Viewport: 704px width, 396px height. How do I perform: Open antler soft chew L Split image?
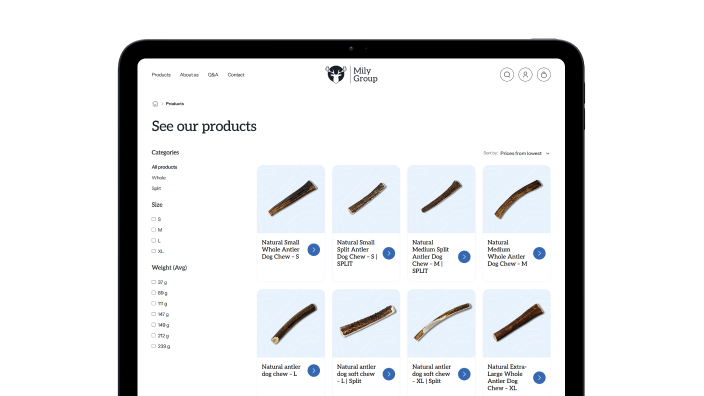click(x=366, y=323)
